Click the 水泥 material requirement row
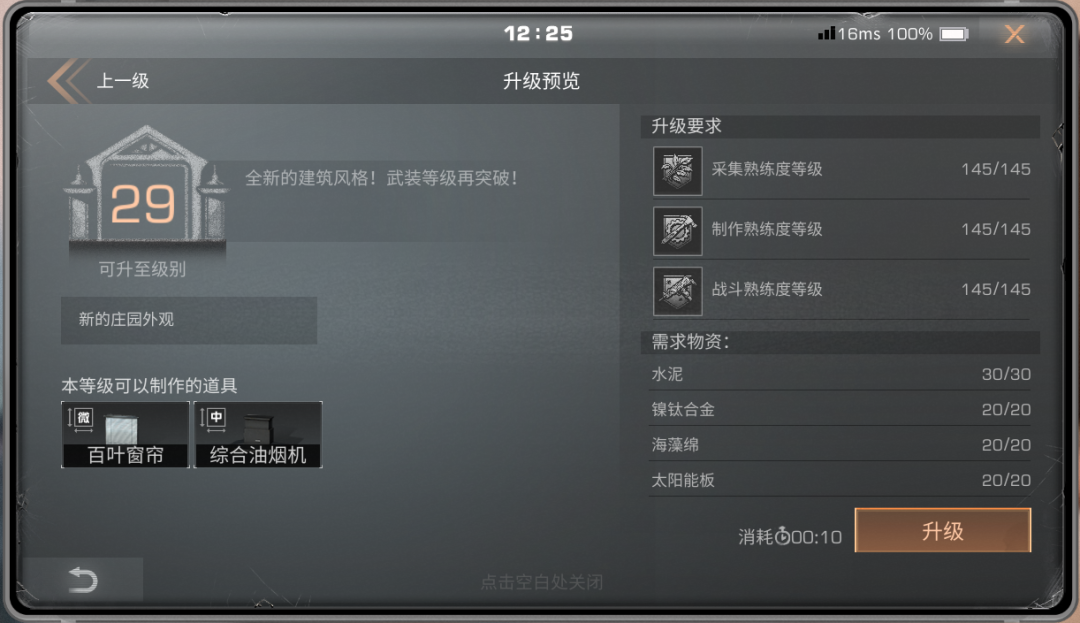The height and width of the screenshot is (623, 1080). [x=840, y=374]
